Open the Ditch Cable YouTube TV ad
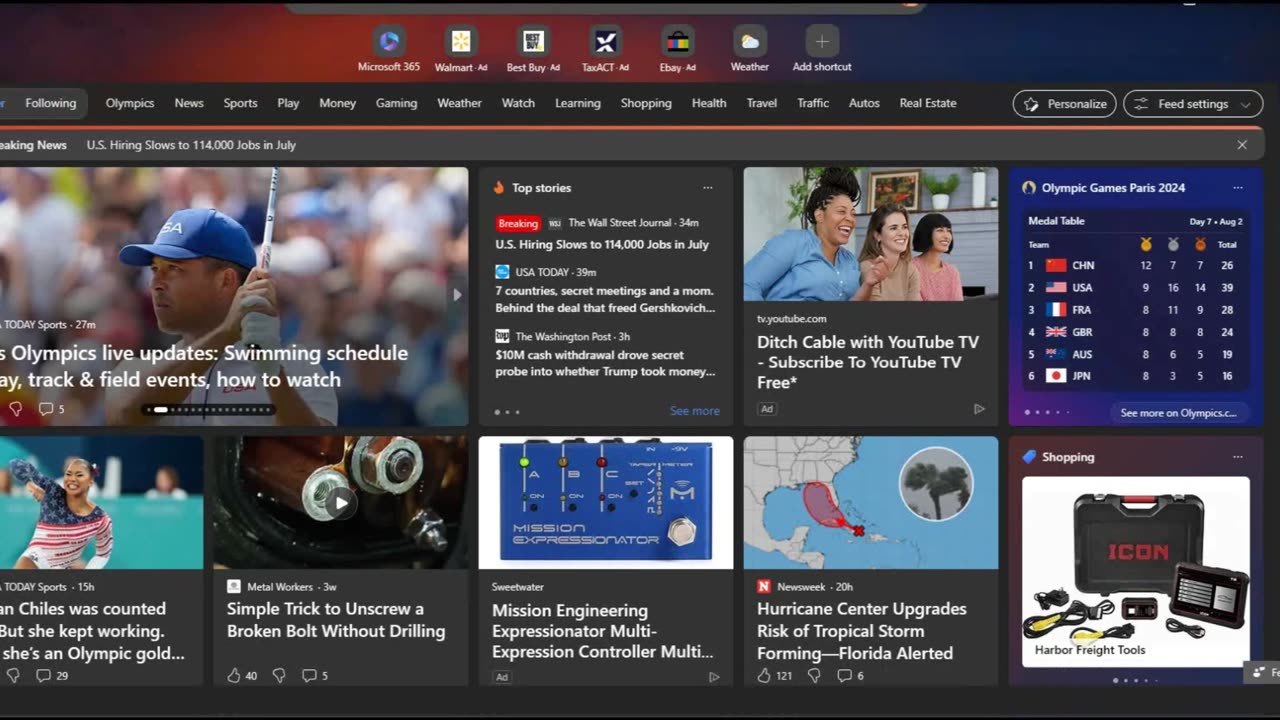This screenshot has width=1280, height=720. coord(868,362)
